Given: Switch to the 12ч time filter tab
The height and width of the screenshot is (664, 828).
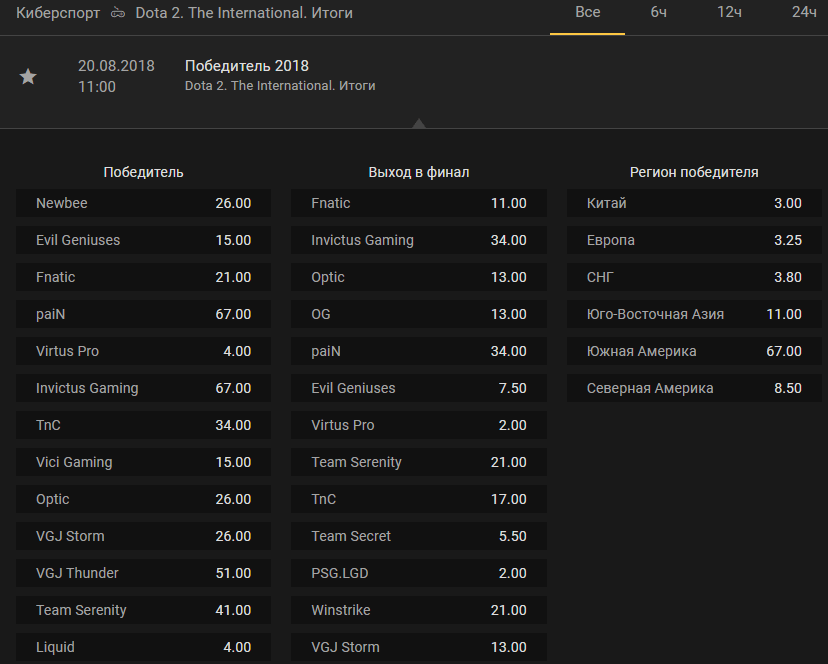Looking at the screenshot, I should [729, 12].
